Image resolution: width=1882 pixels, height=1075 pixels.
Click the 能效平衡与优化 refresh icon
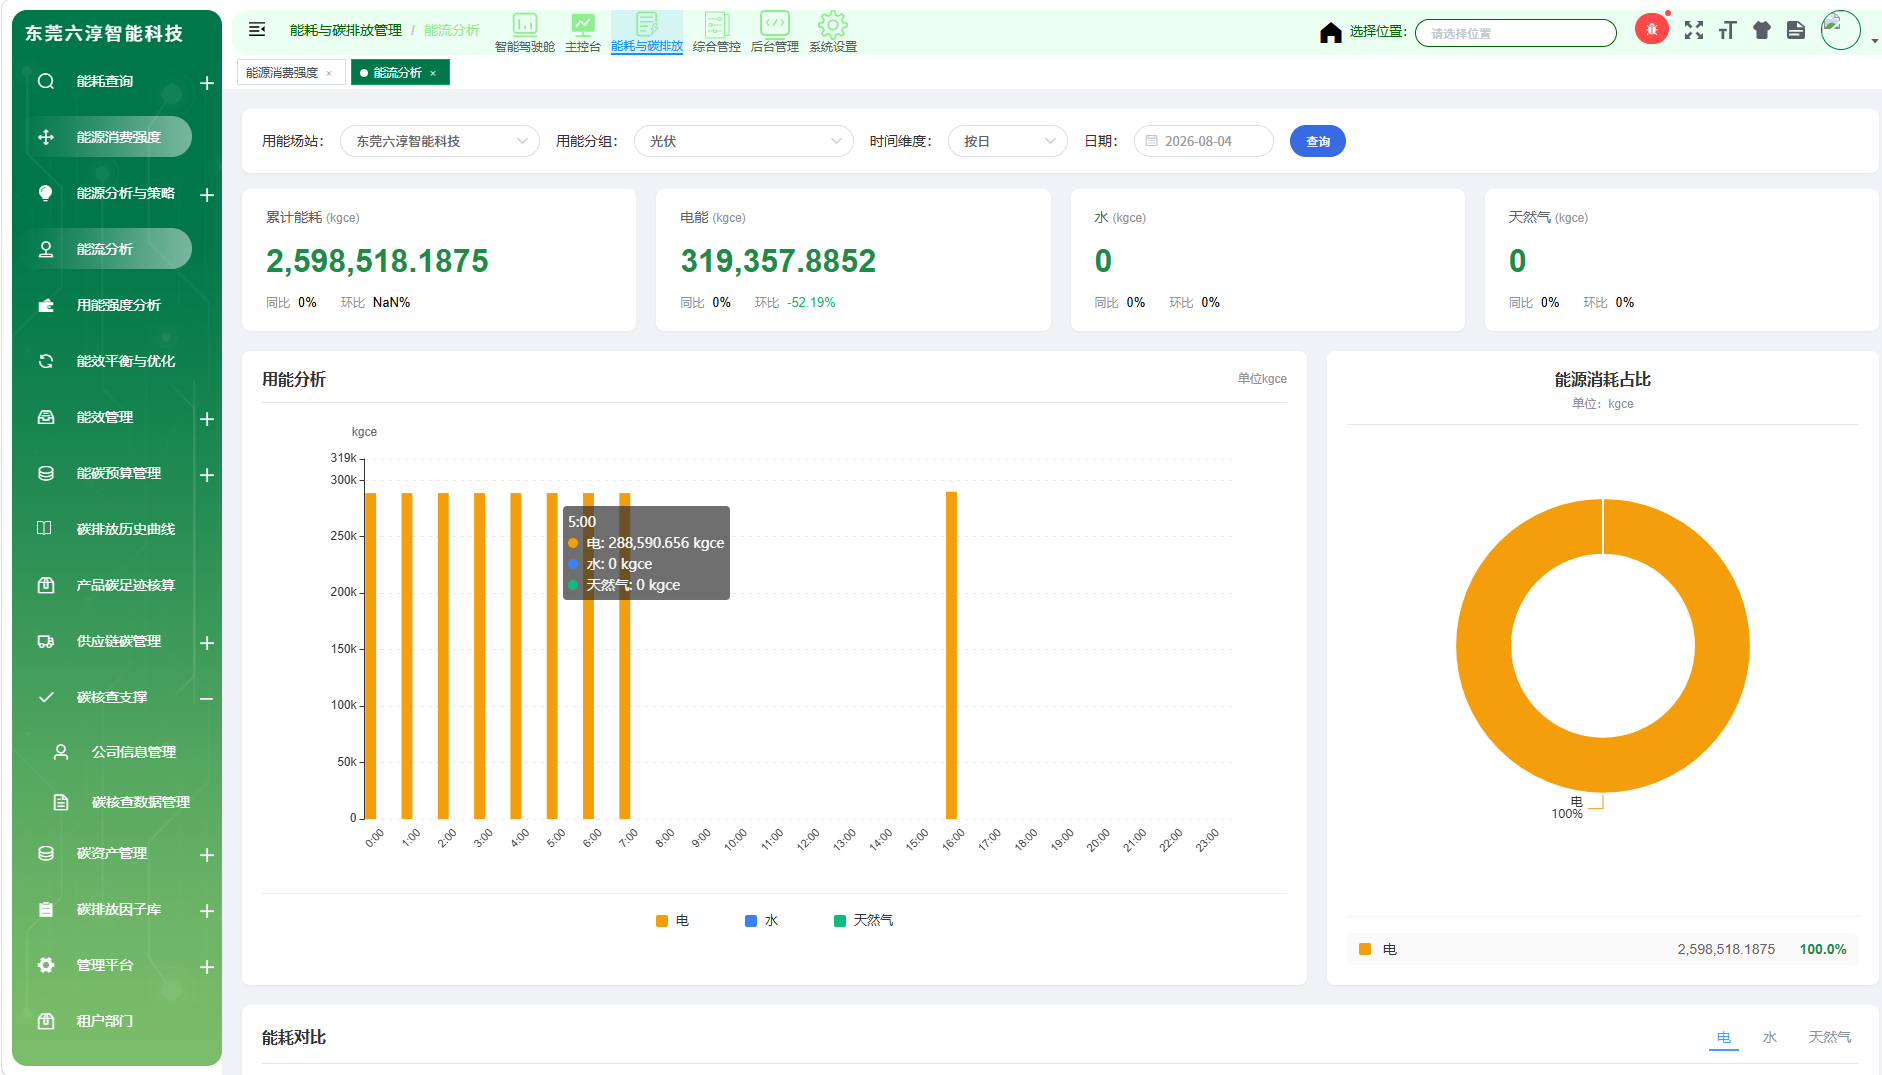[x=46, y=361]
